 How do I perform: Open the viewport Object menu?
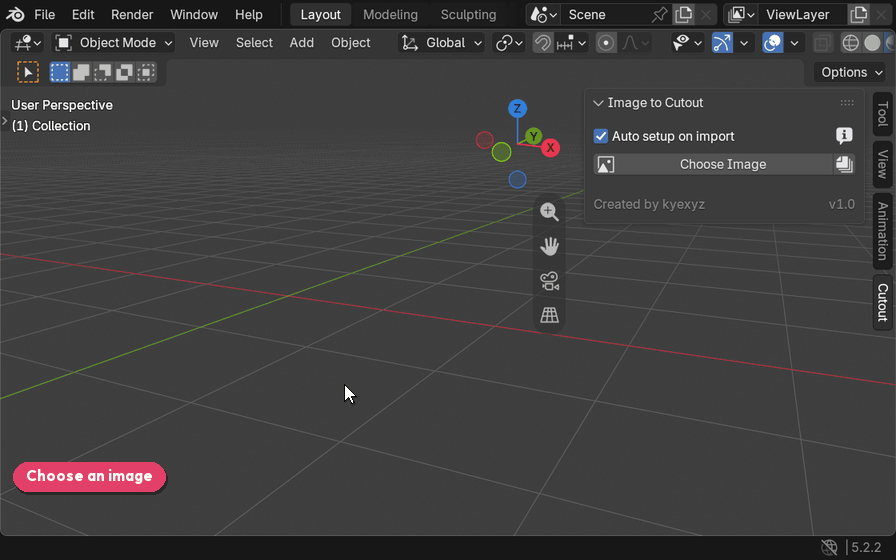click(x=351, y=43)
